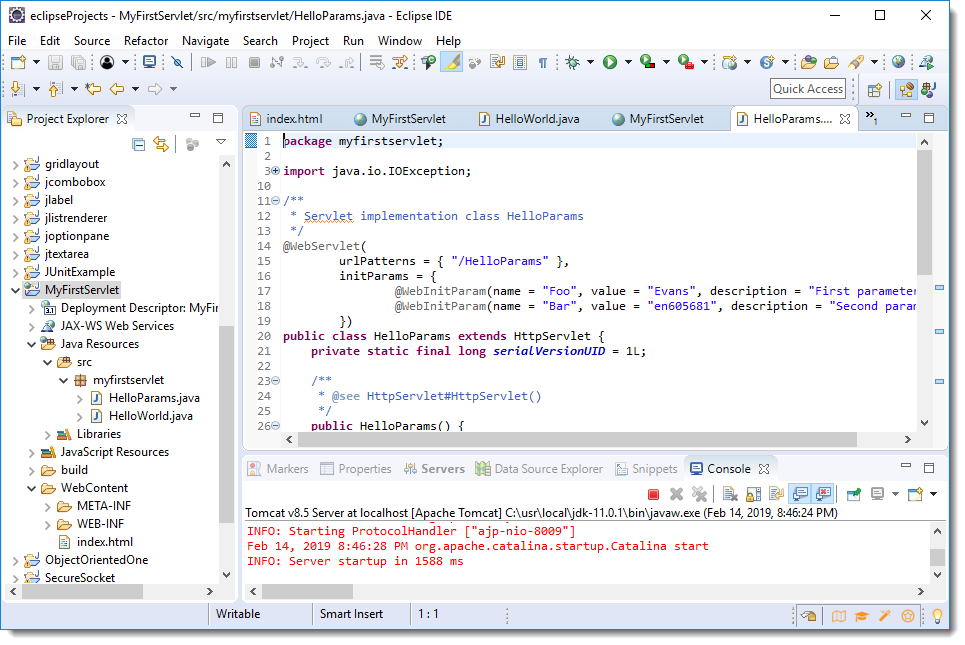
Task: Toggle Show Console When Standard Out Changes
Action: pos(800,494)
